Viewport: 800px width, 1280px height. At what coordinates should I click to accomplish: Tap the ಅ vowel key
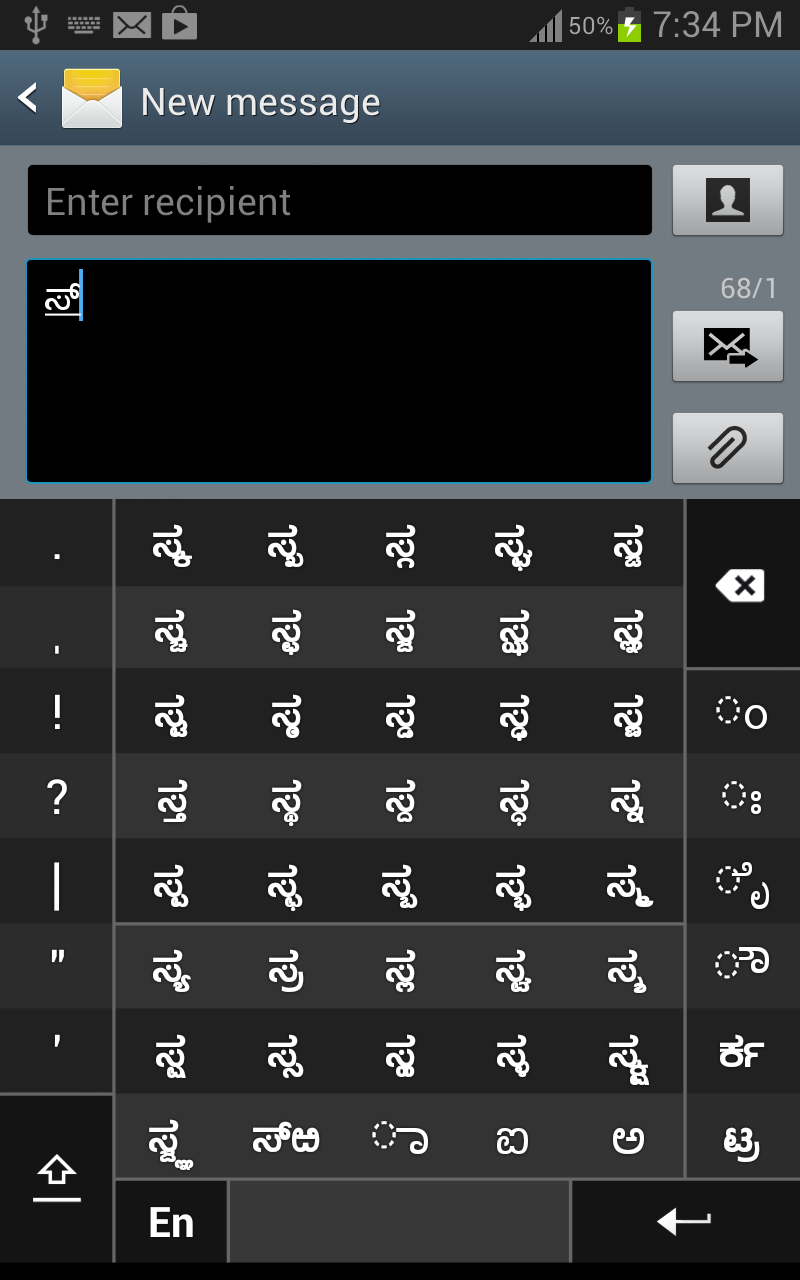pyautogui.click(x=628, y=1138)
